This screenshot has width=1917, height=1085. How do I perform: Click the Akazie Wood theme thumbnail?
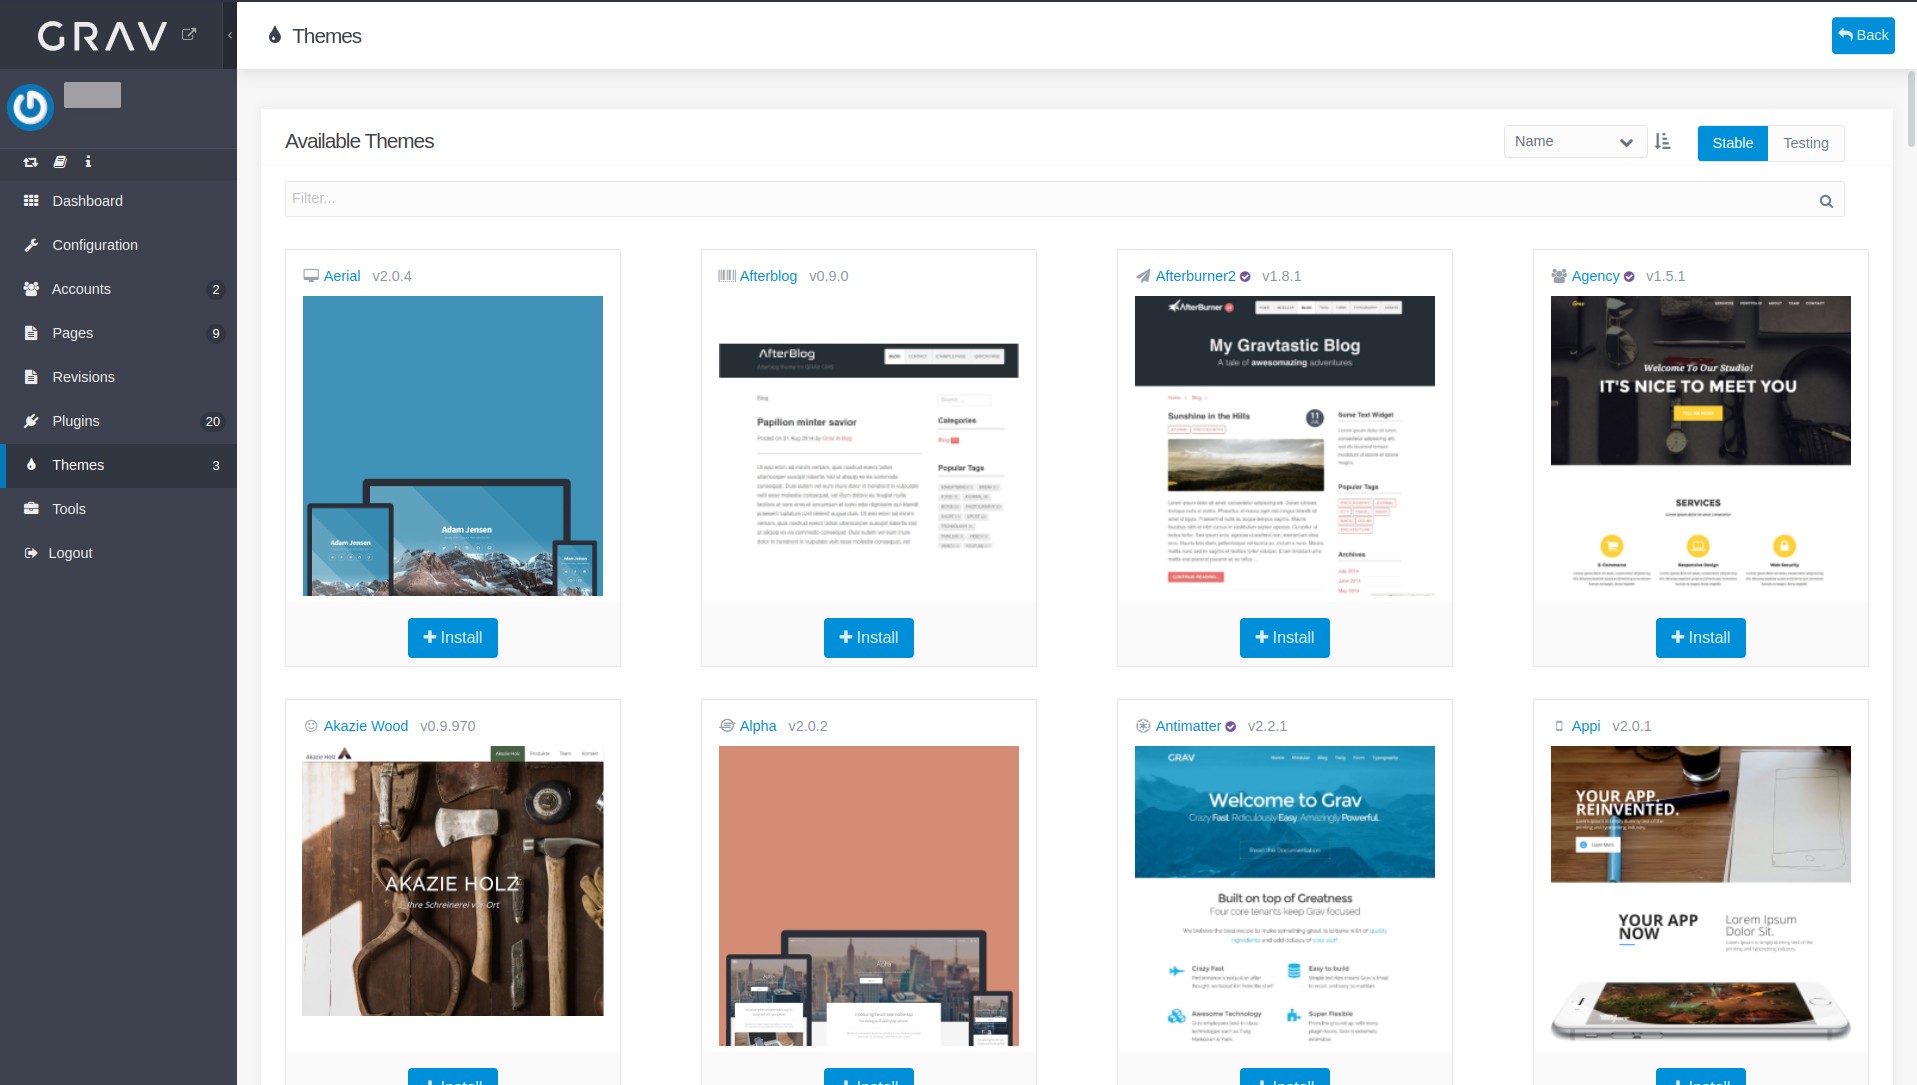(453, 881)
